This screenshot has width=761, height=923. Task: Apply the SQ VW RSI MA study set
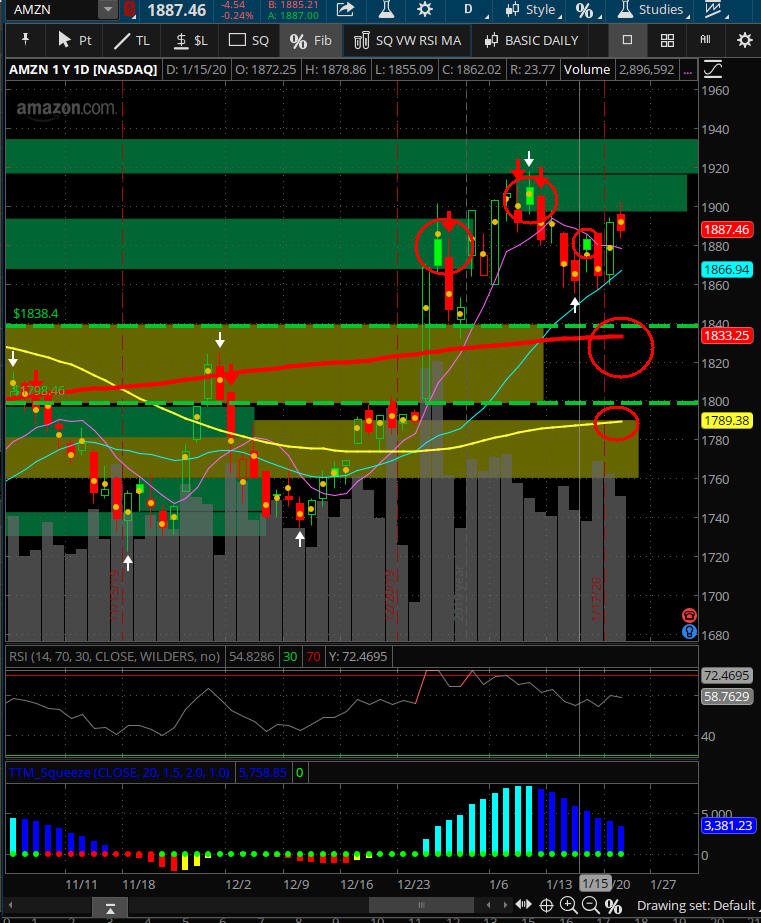point(407,41)
